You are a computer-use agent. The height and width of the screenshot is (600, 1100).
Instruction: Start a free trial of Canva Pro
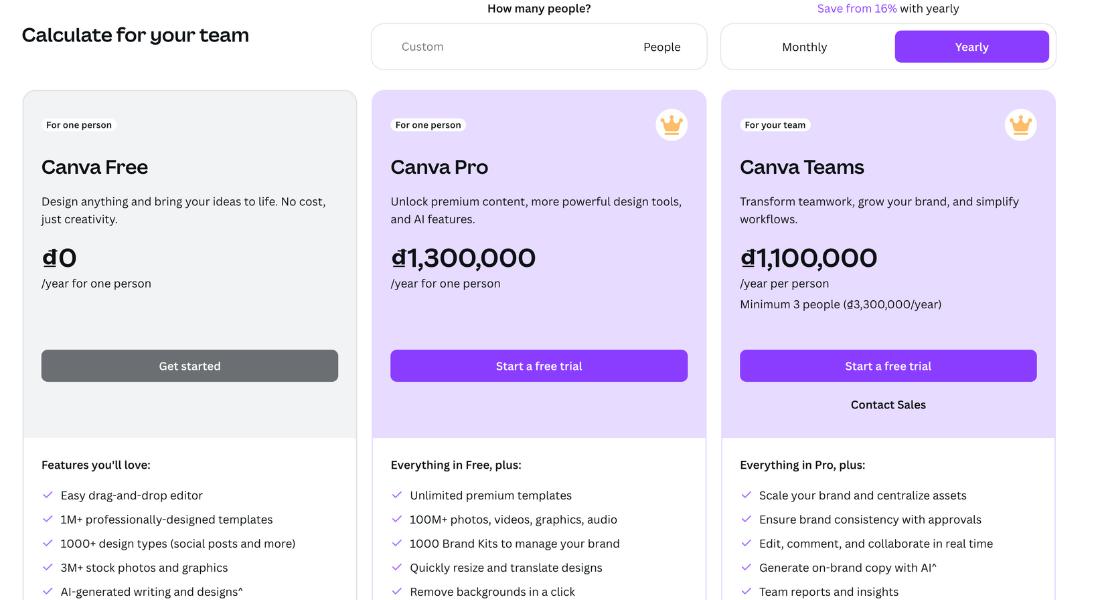(539, 366)
